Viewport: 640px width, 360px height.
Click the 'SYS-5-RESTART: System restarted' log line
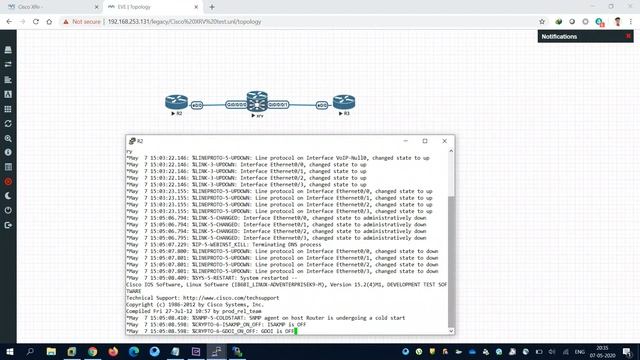coord(212,278)
